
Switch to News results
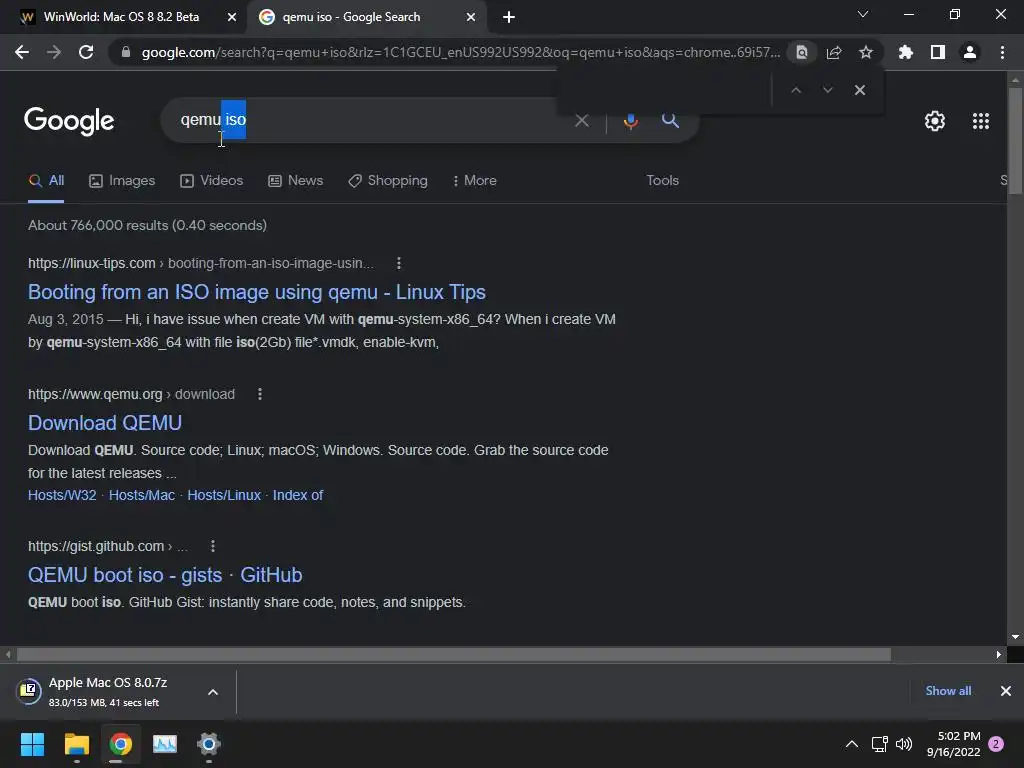(296, 181)
